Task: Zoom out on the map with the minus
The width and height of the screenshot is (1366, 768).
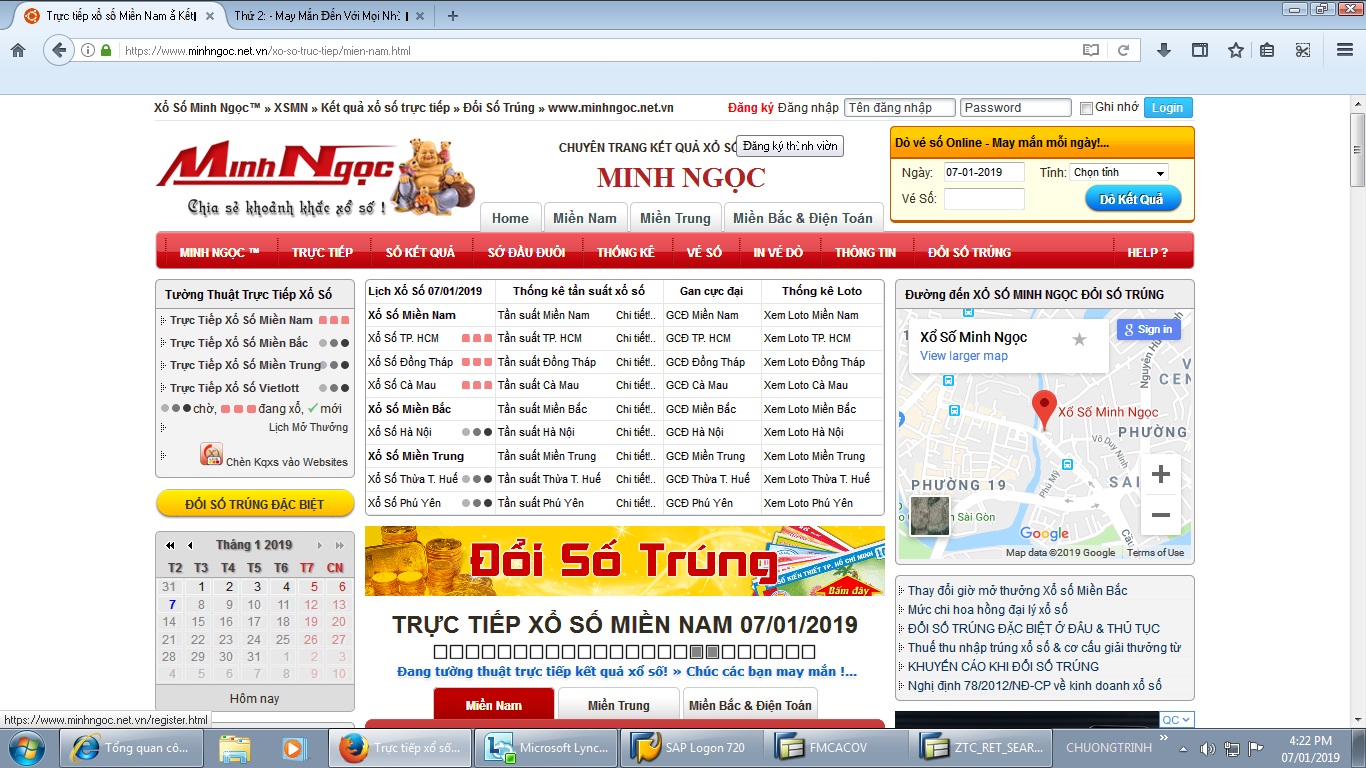Action: coord(1161,515)
